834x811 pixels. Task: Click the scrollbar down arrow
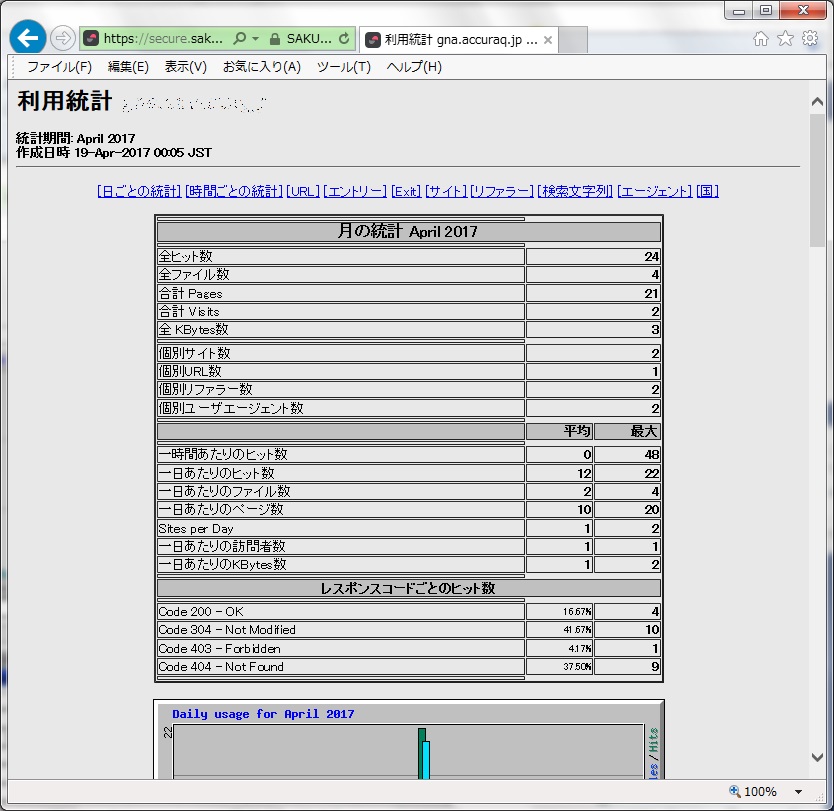pos(818,759)
